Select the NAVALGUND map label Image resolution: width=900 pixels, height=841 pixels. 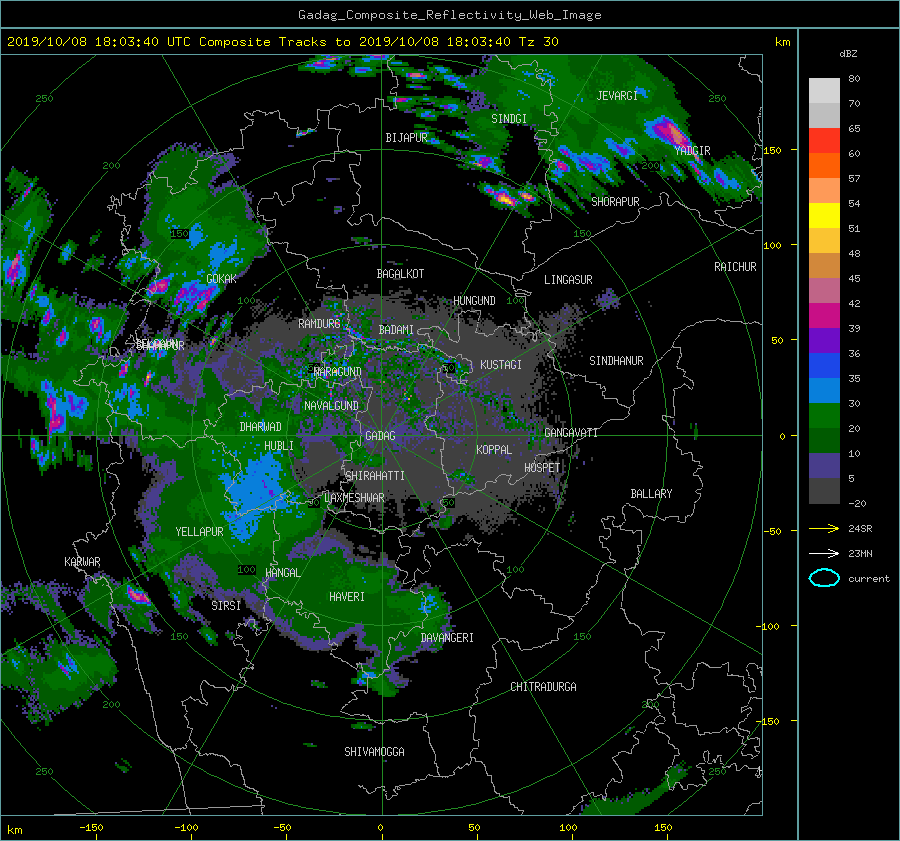pyautogui.click(x=331, y=406)
